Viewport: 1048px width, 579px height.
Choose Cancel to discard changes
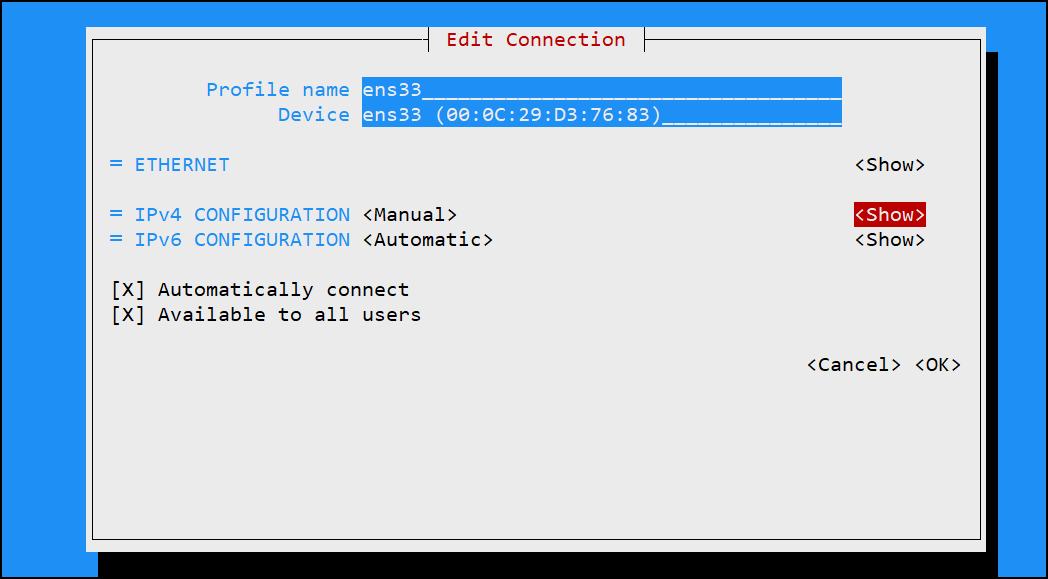click(x=854, y=364)
